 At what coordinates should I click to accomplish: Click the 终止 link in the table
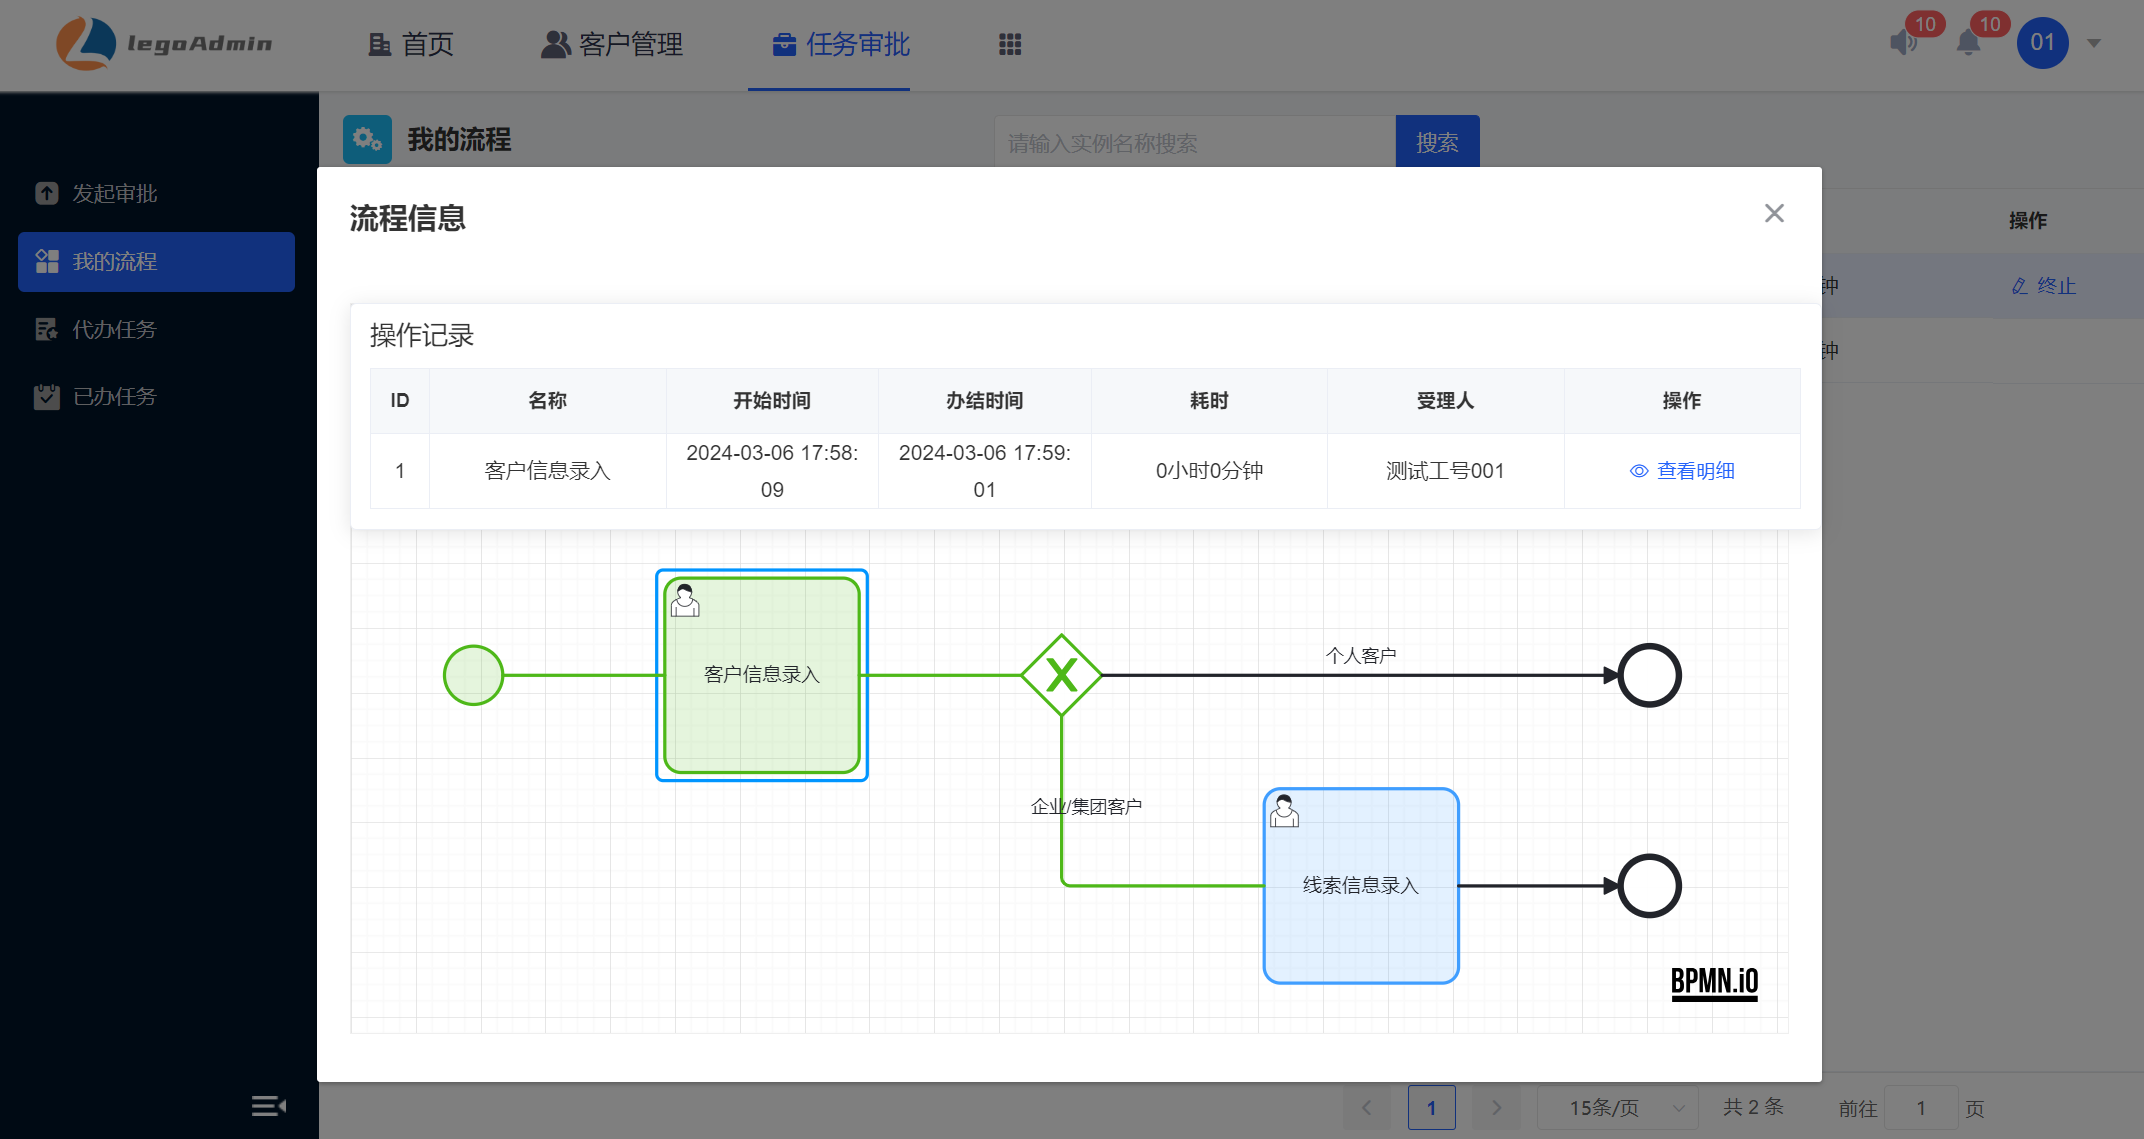[2044, 286]
